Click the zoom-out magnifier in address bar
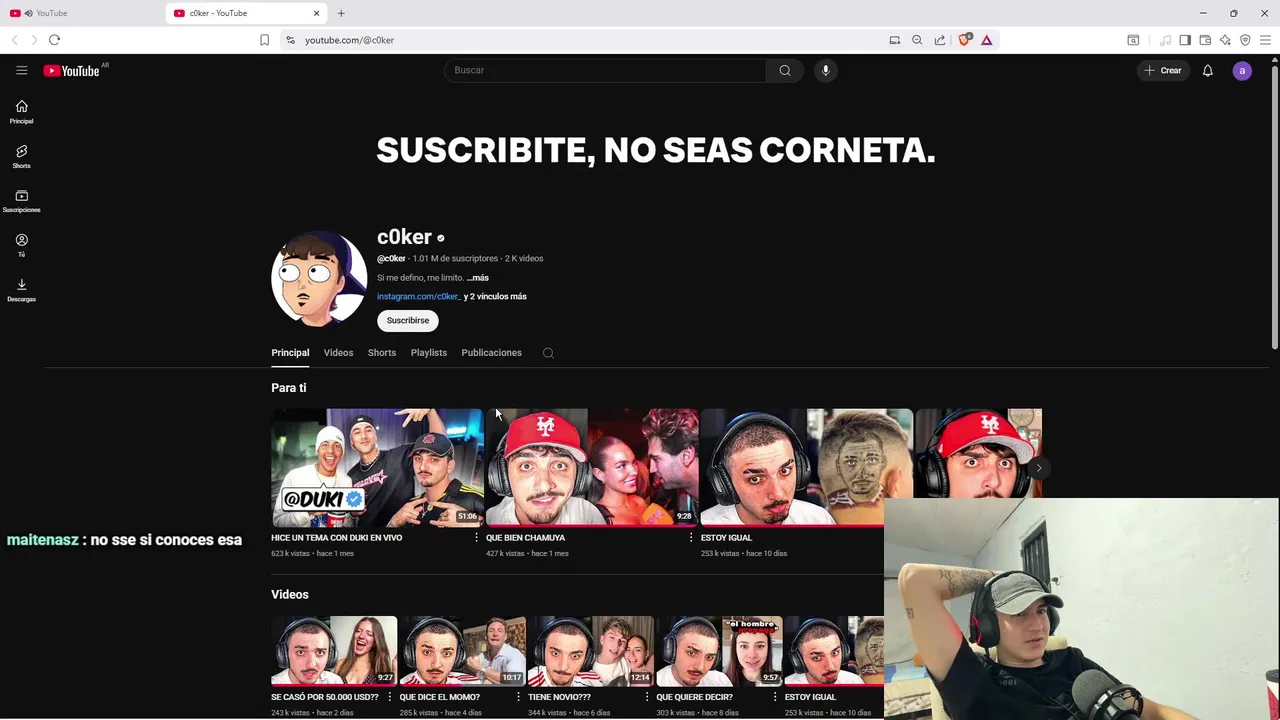 [917, 40]
